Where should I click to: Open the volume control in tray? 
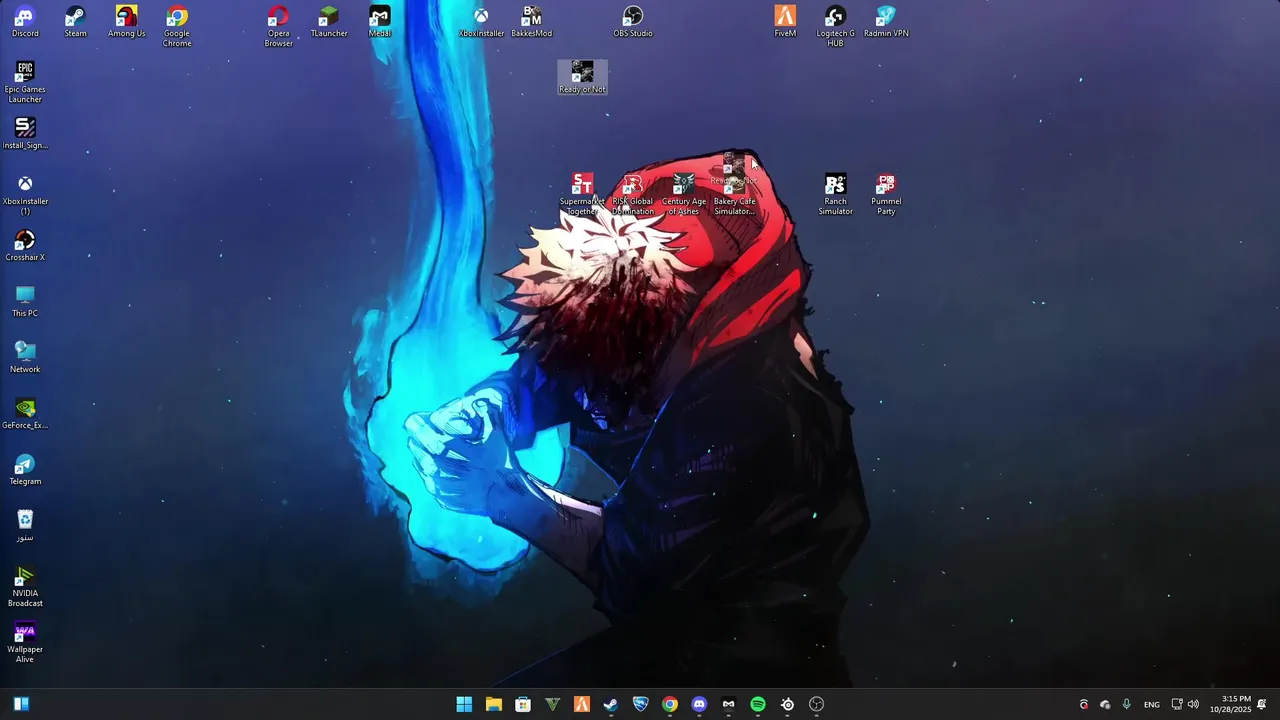coord(1193,704)
